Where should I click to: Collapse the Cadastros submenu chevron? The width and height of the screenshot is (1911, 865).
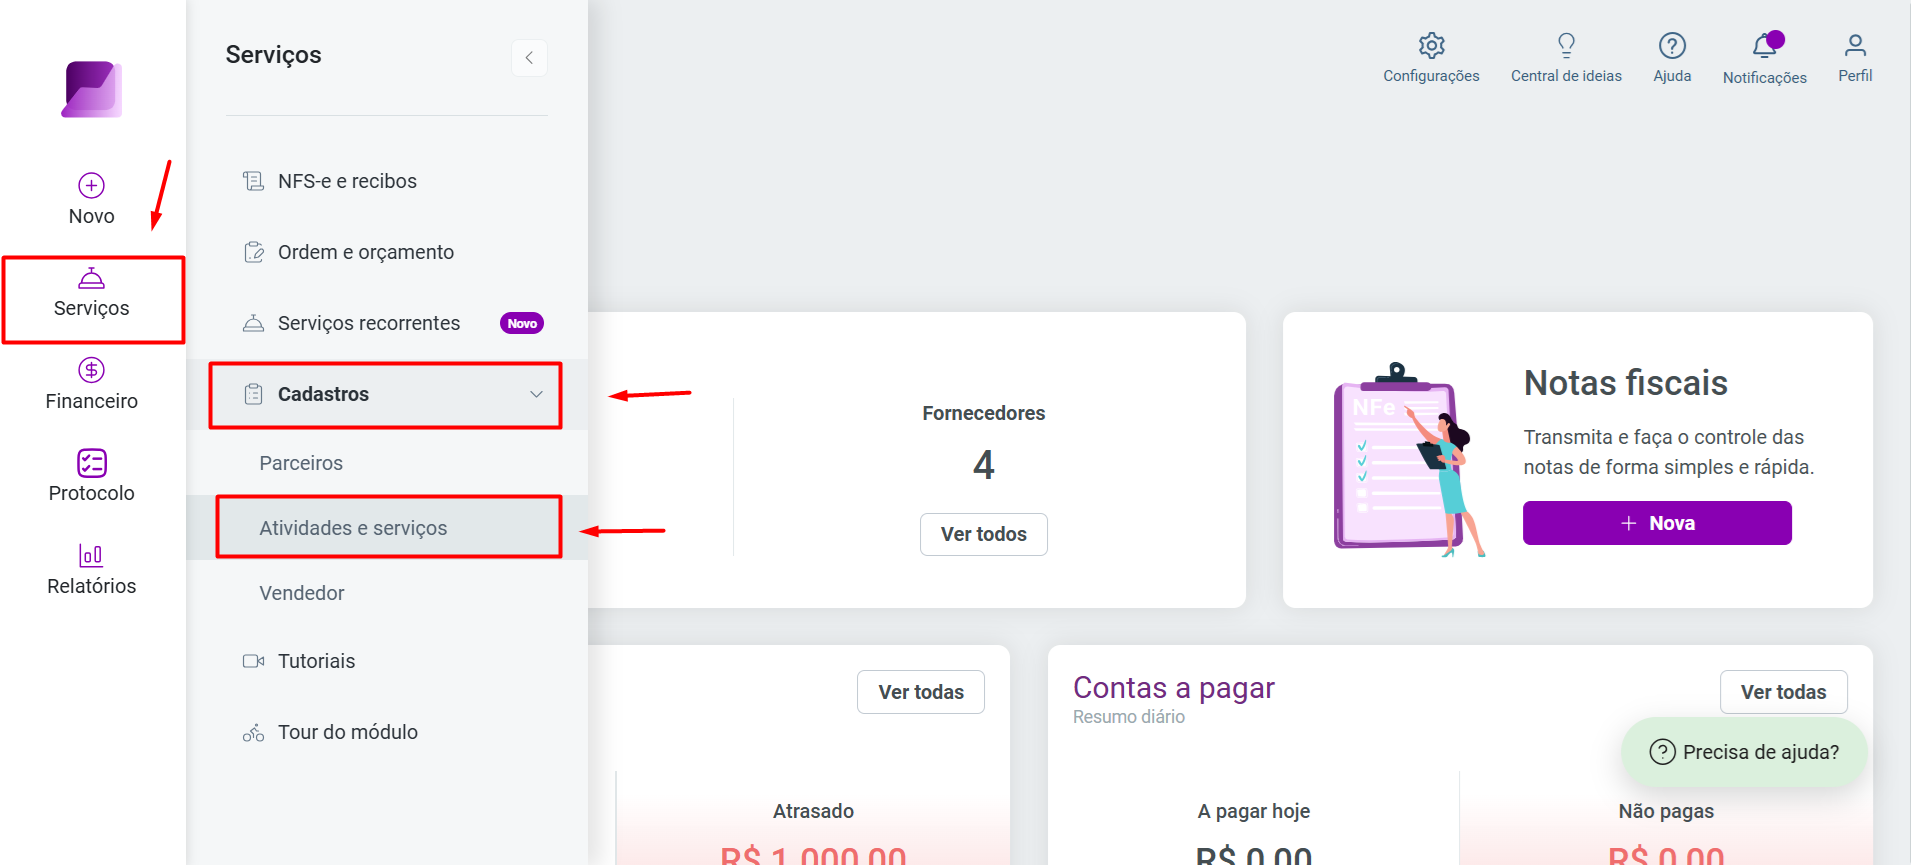(537, 394)
